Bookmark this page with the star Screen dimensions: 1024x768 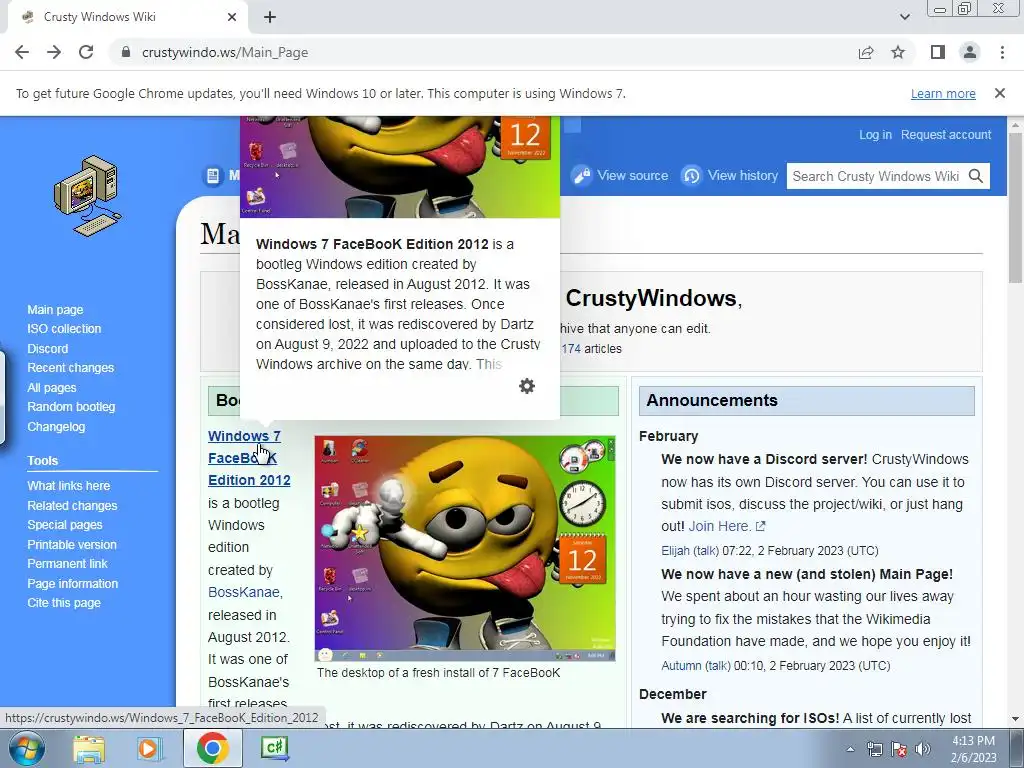tap(898, 52)
